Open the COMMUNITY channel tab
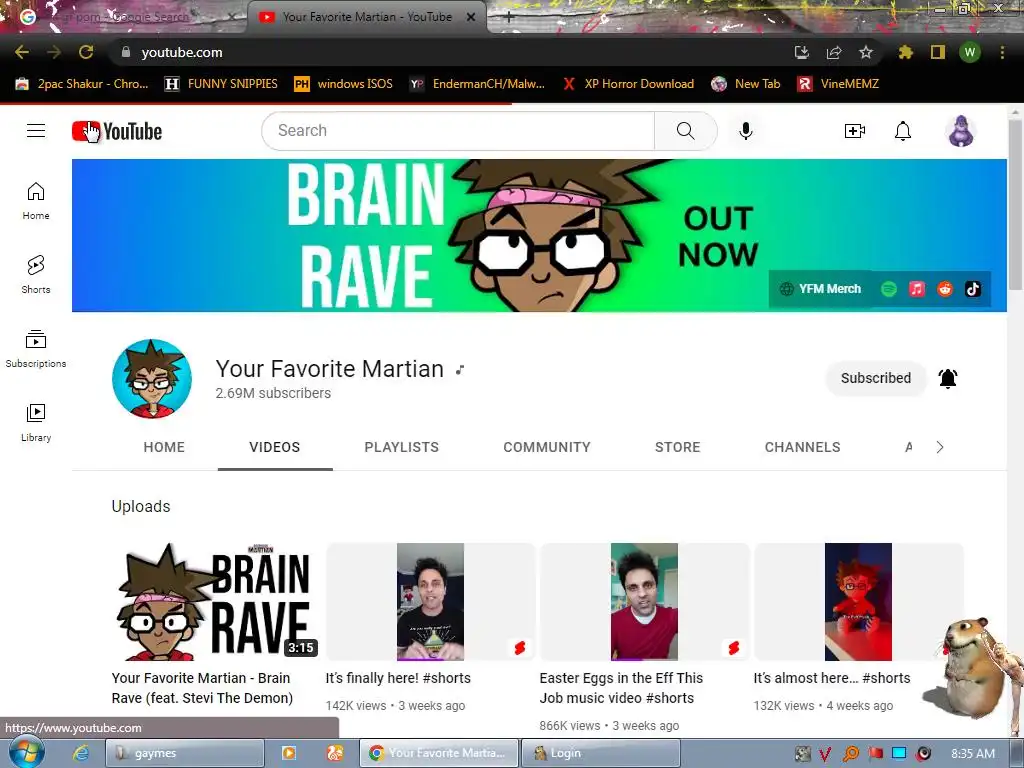The width and height of the screenshot is (1024, 768). 547,447
